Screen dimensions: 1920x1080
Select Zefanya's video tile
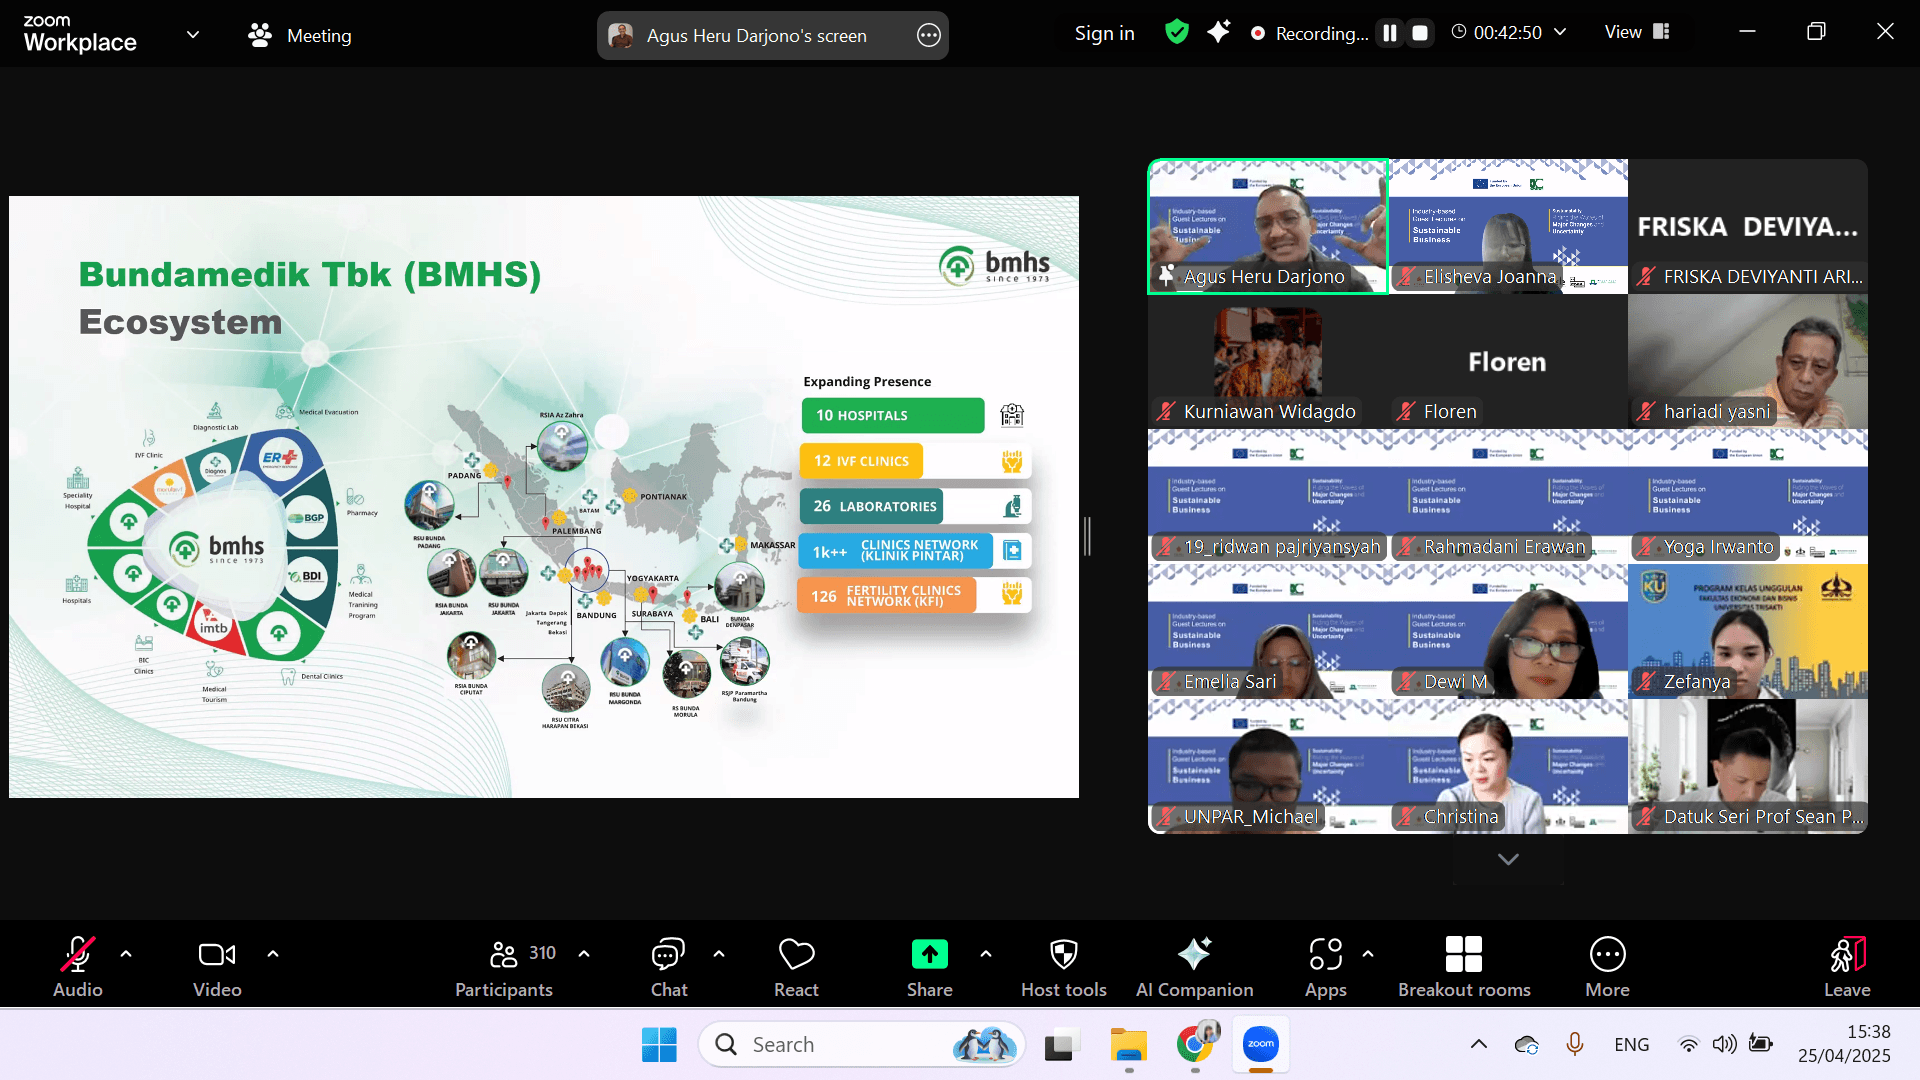[x=1748, y=632]
